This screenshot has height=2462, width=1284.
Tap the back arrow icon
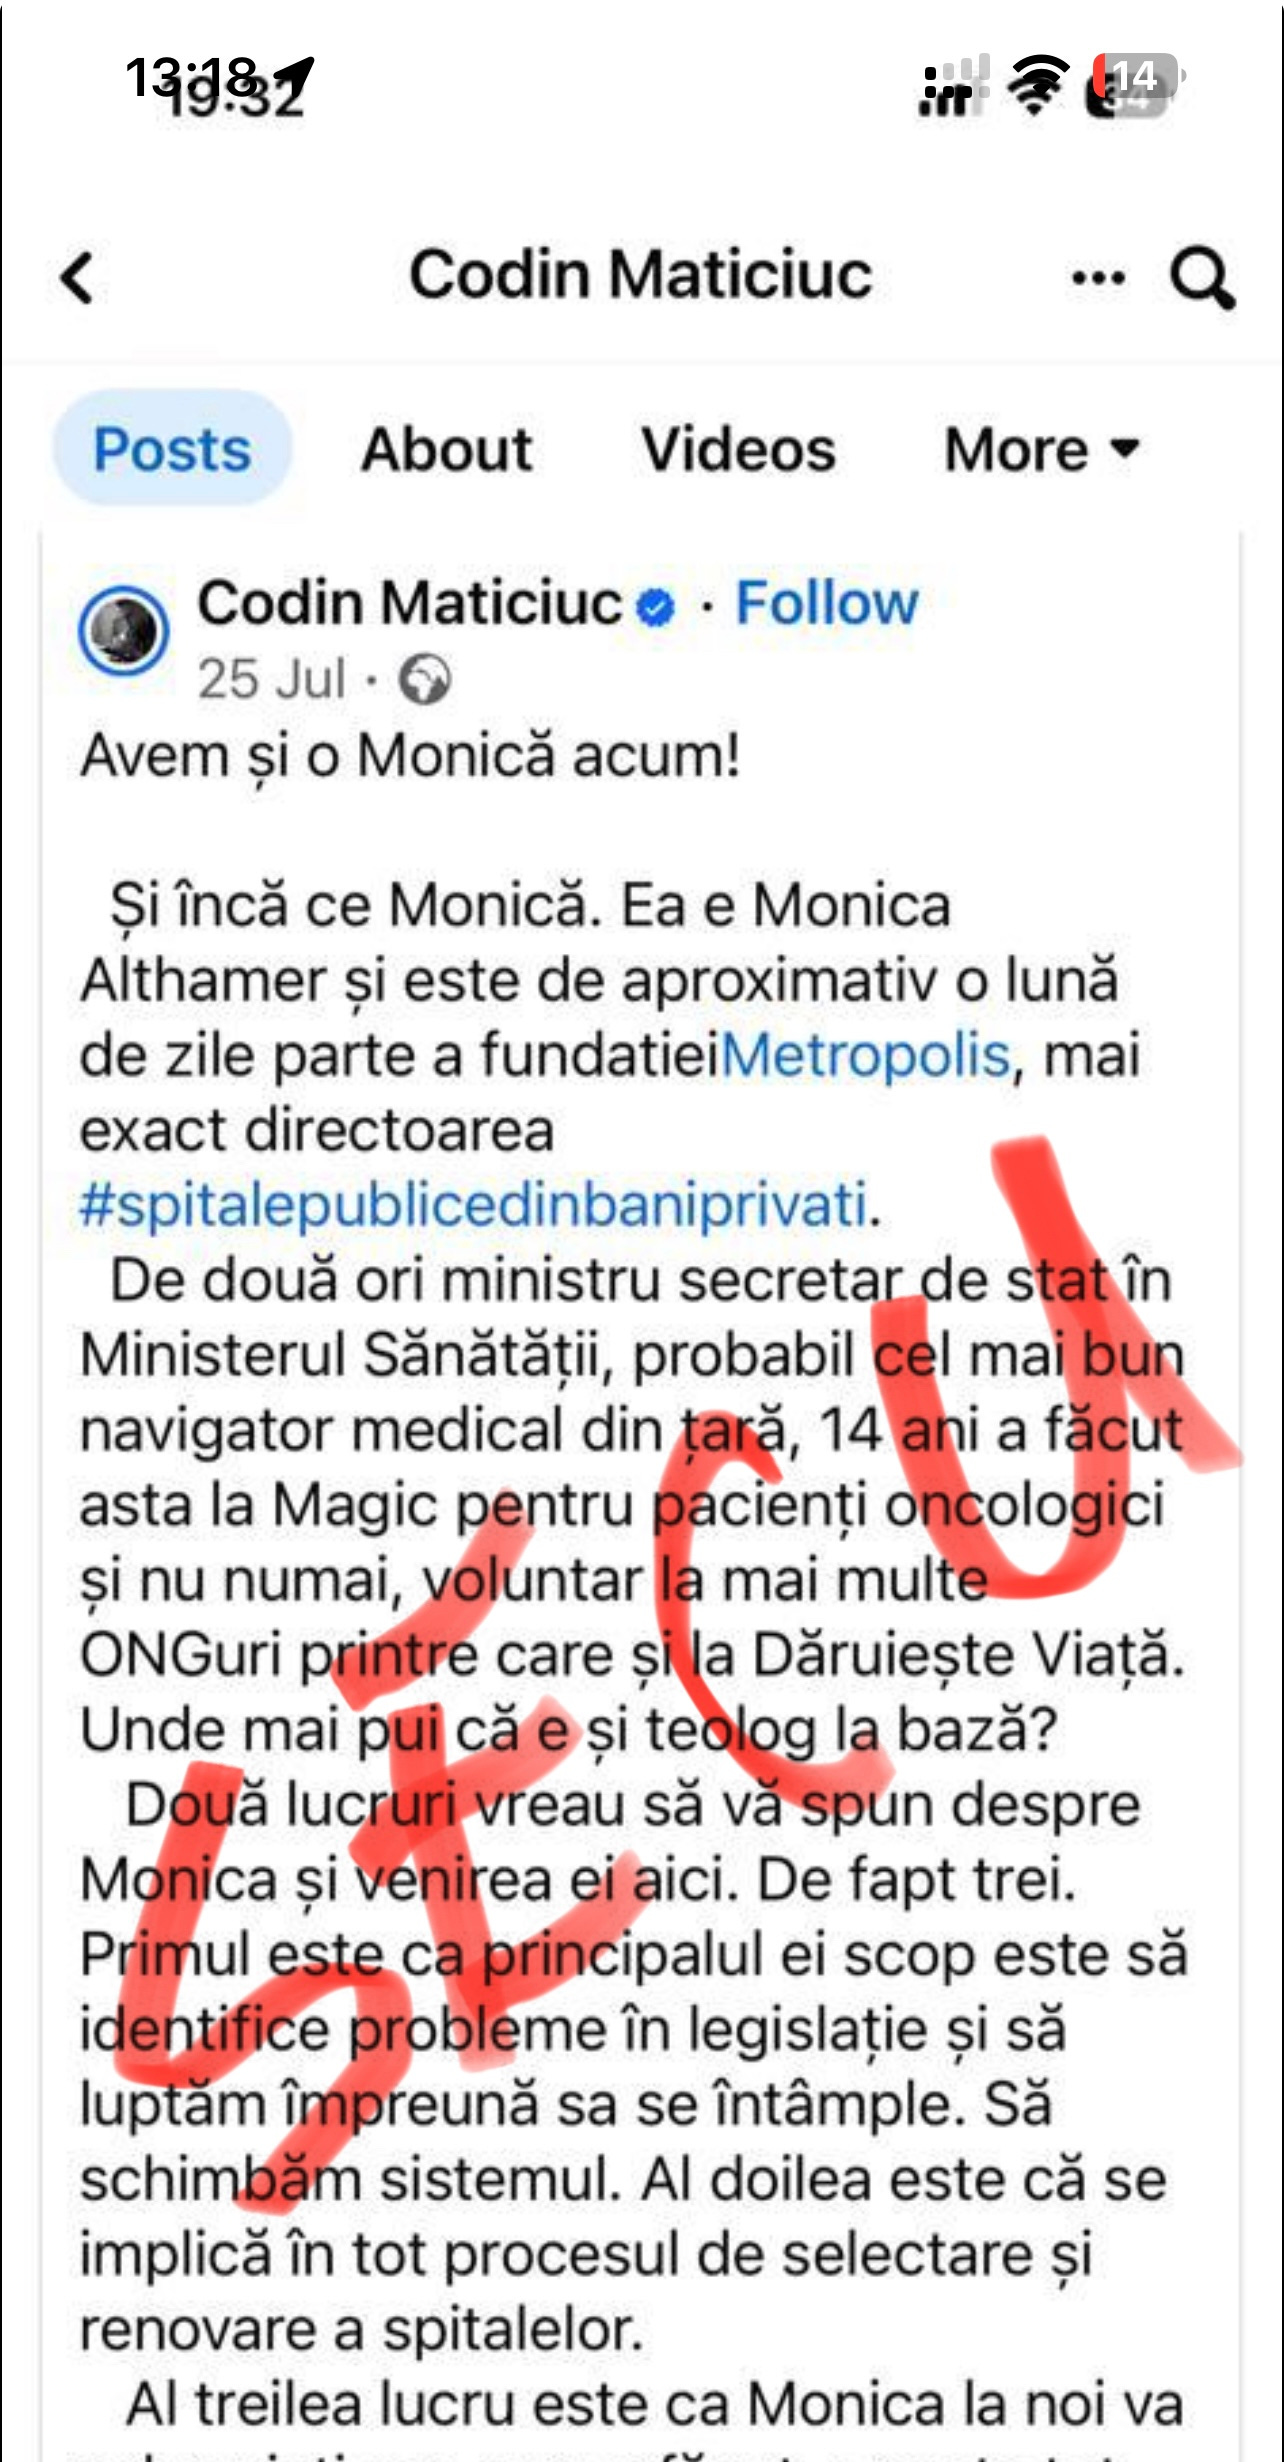click(x=77, y=278)
